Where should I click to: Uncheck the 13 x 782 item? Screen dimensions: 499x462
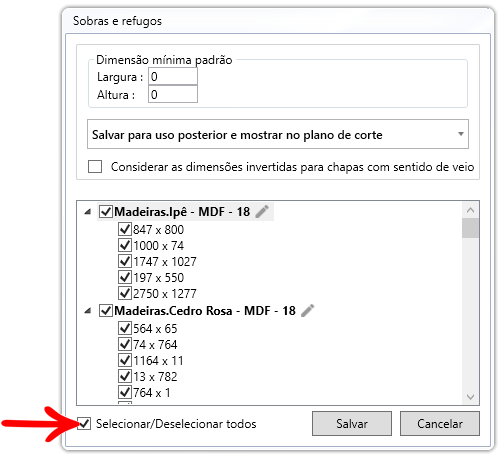(125, 376)
